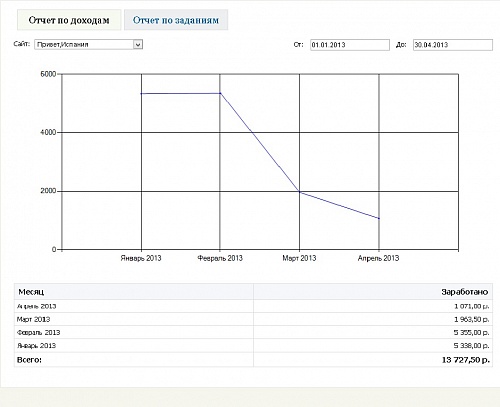The height and width of the screenshot is (407, 500).
Task: Click the Апрель 2013 axis label
Action: (x=378, y=258)
